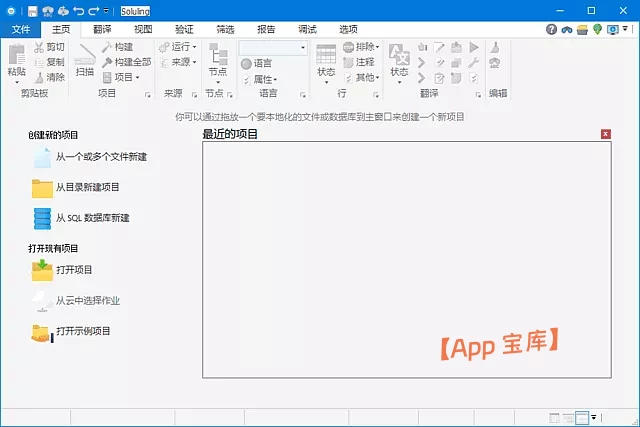Click the broom icon in Edit (编辑) group
Screen dimensions: 640x427
(x=495, y=47)
